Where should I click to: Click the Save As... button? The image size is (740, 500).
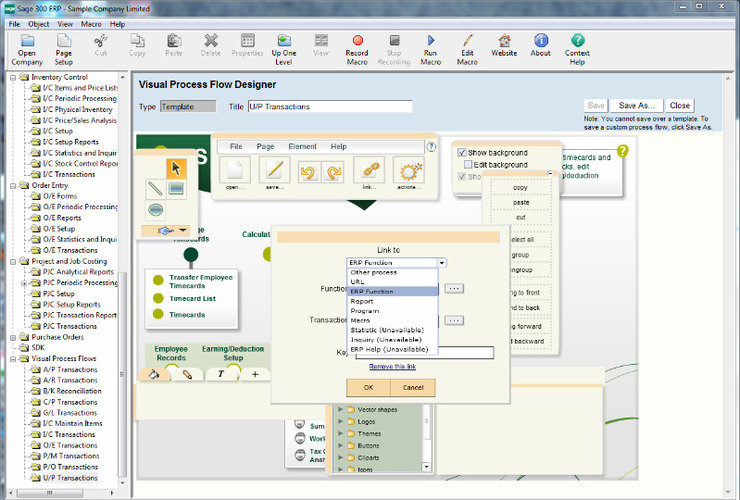pos(637,105)
